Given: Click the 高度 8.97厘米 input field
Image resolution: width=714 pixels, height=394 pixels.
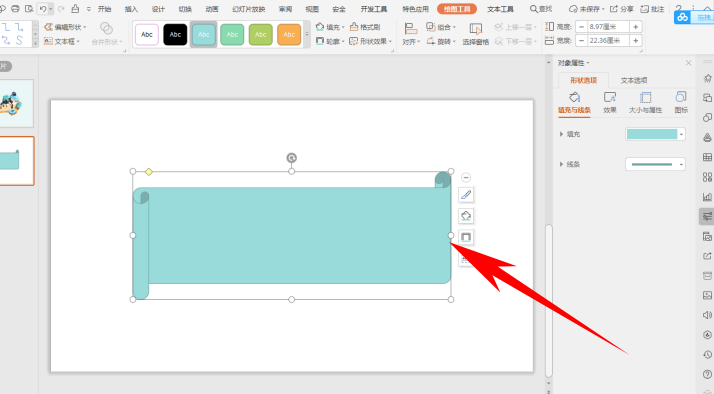Looking at the screenshot, I should [608, 27].
